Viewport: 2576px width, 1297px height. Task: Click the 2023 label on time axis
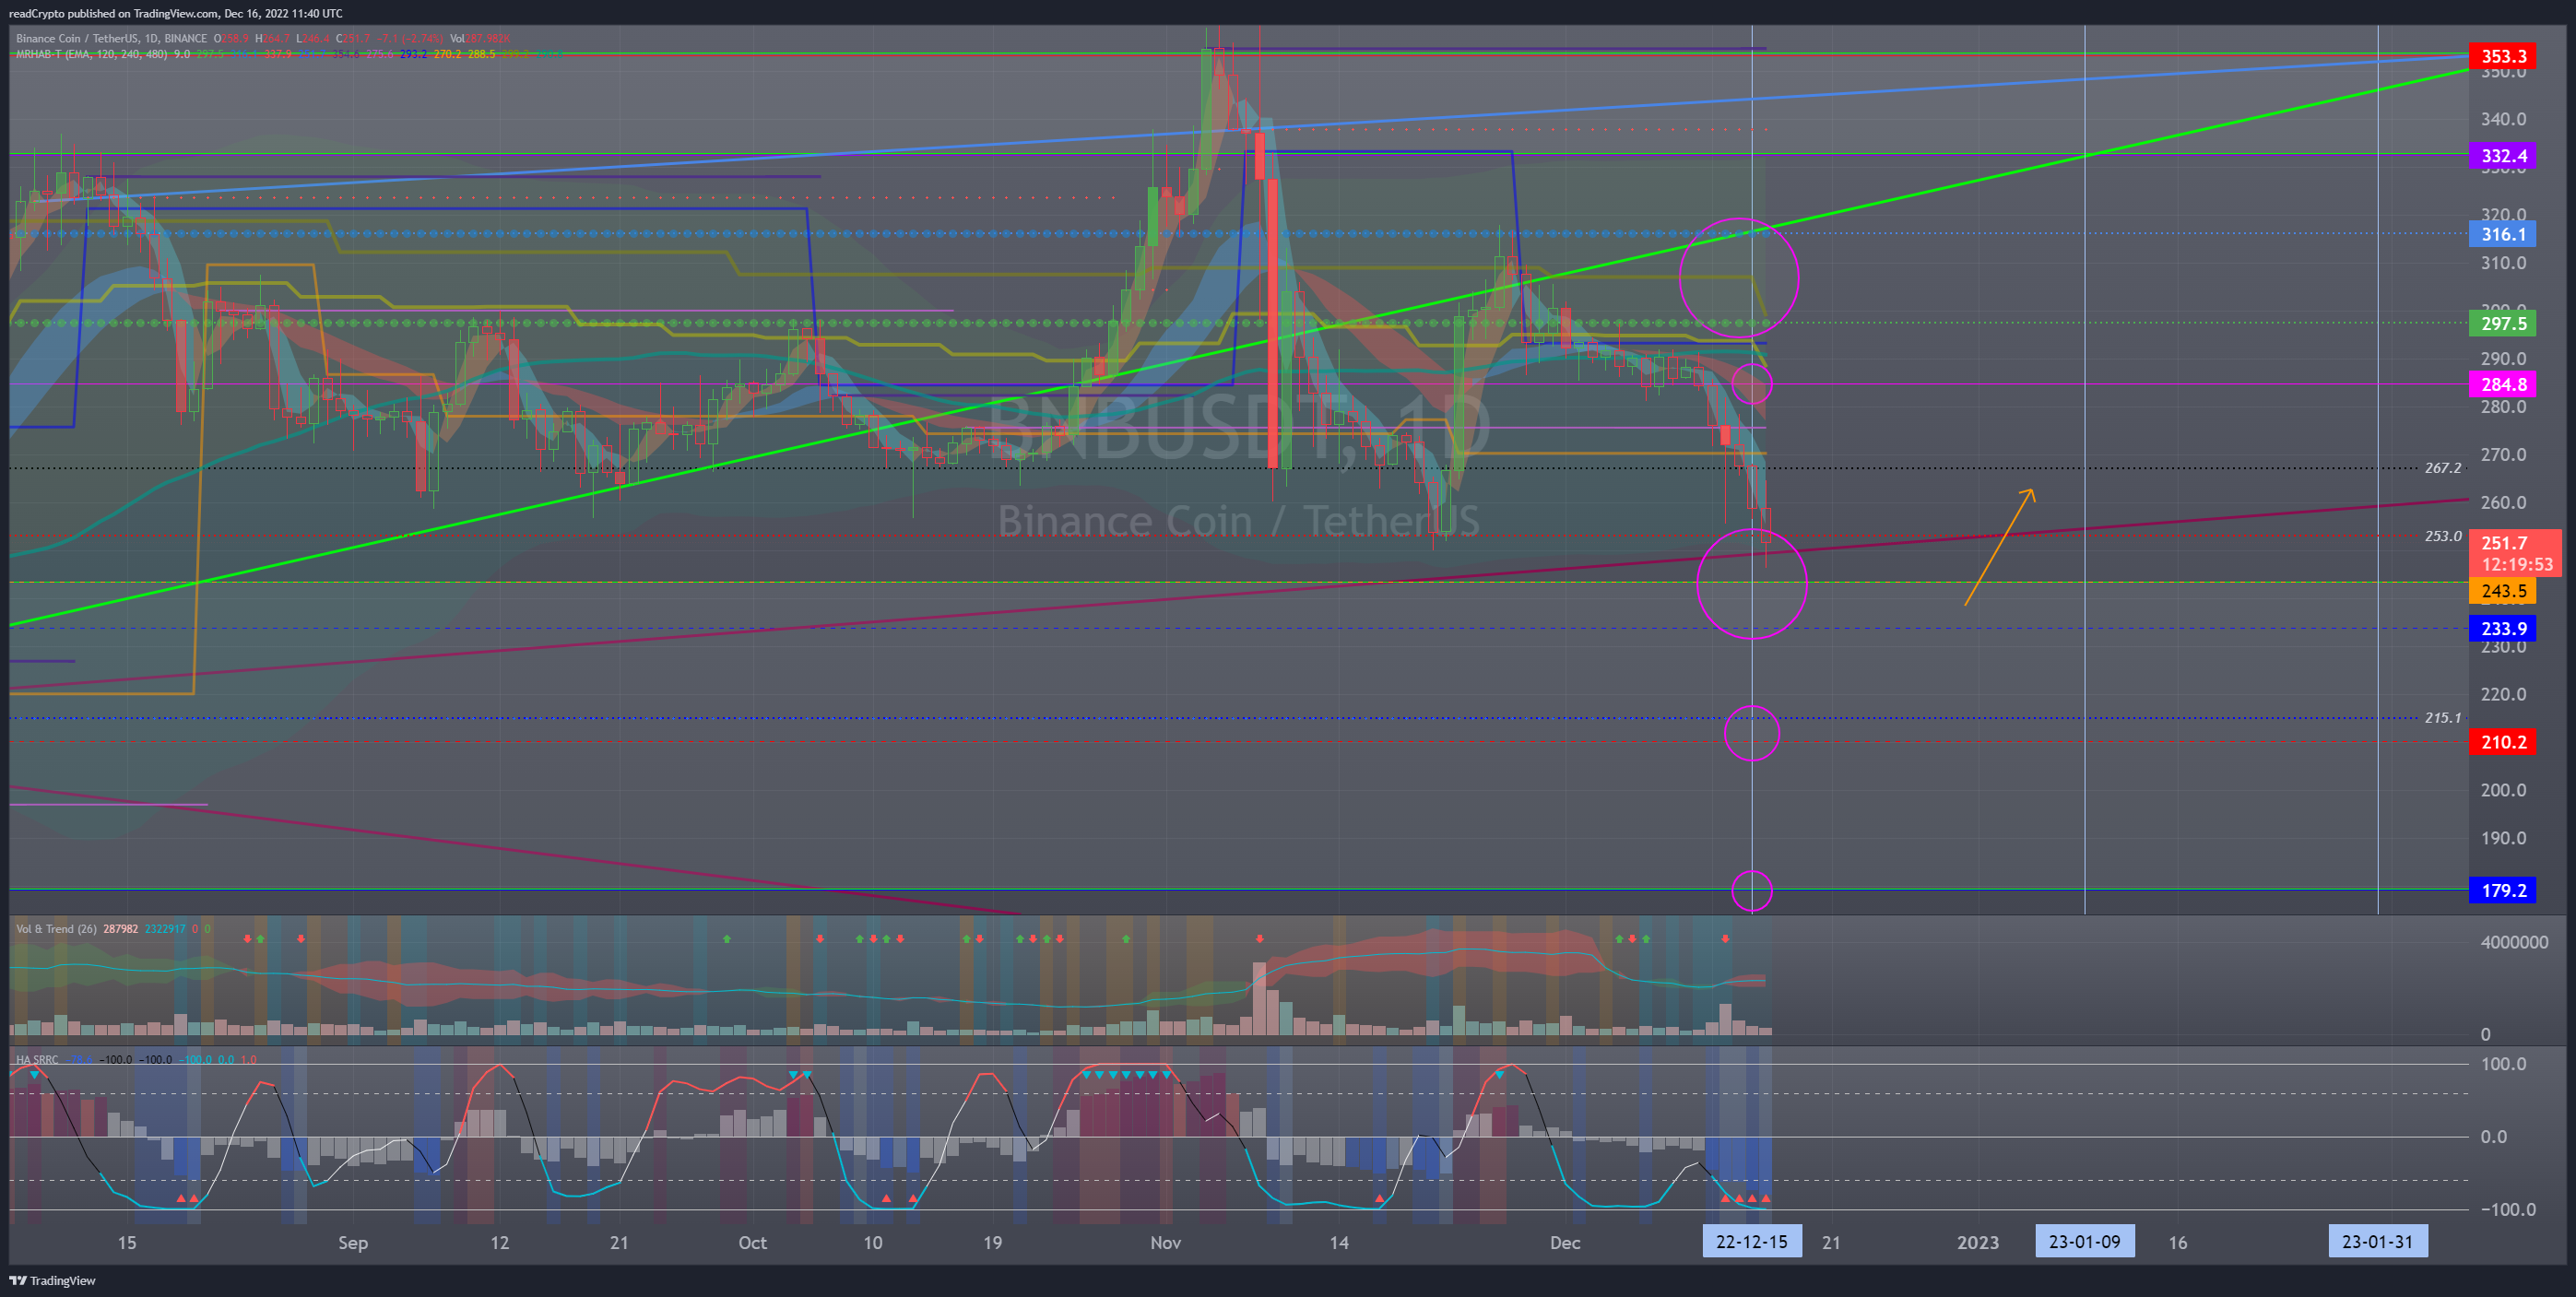(1977, 1243)
